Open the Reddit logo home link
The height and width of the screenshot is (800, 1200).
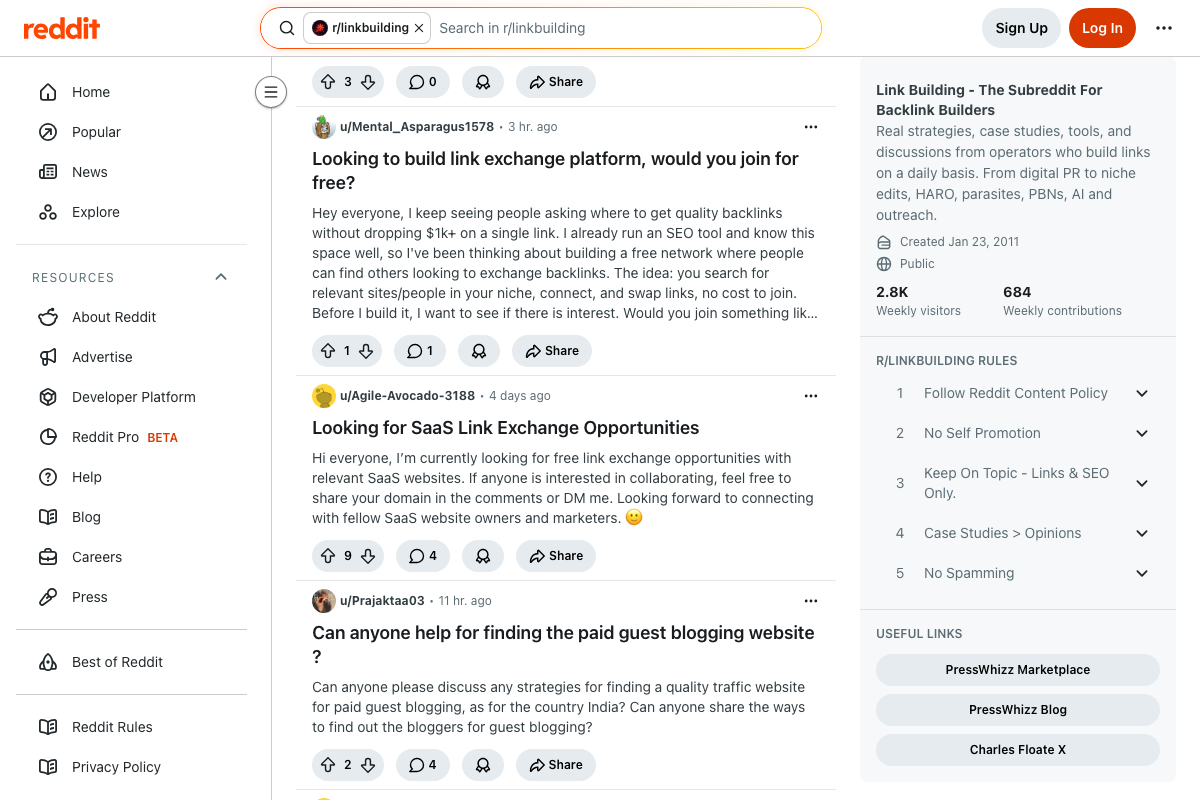(62, 28)
